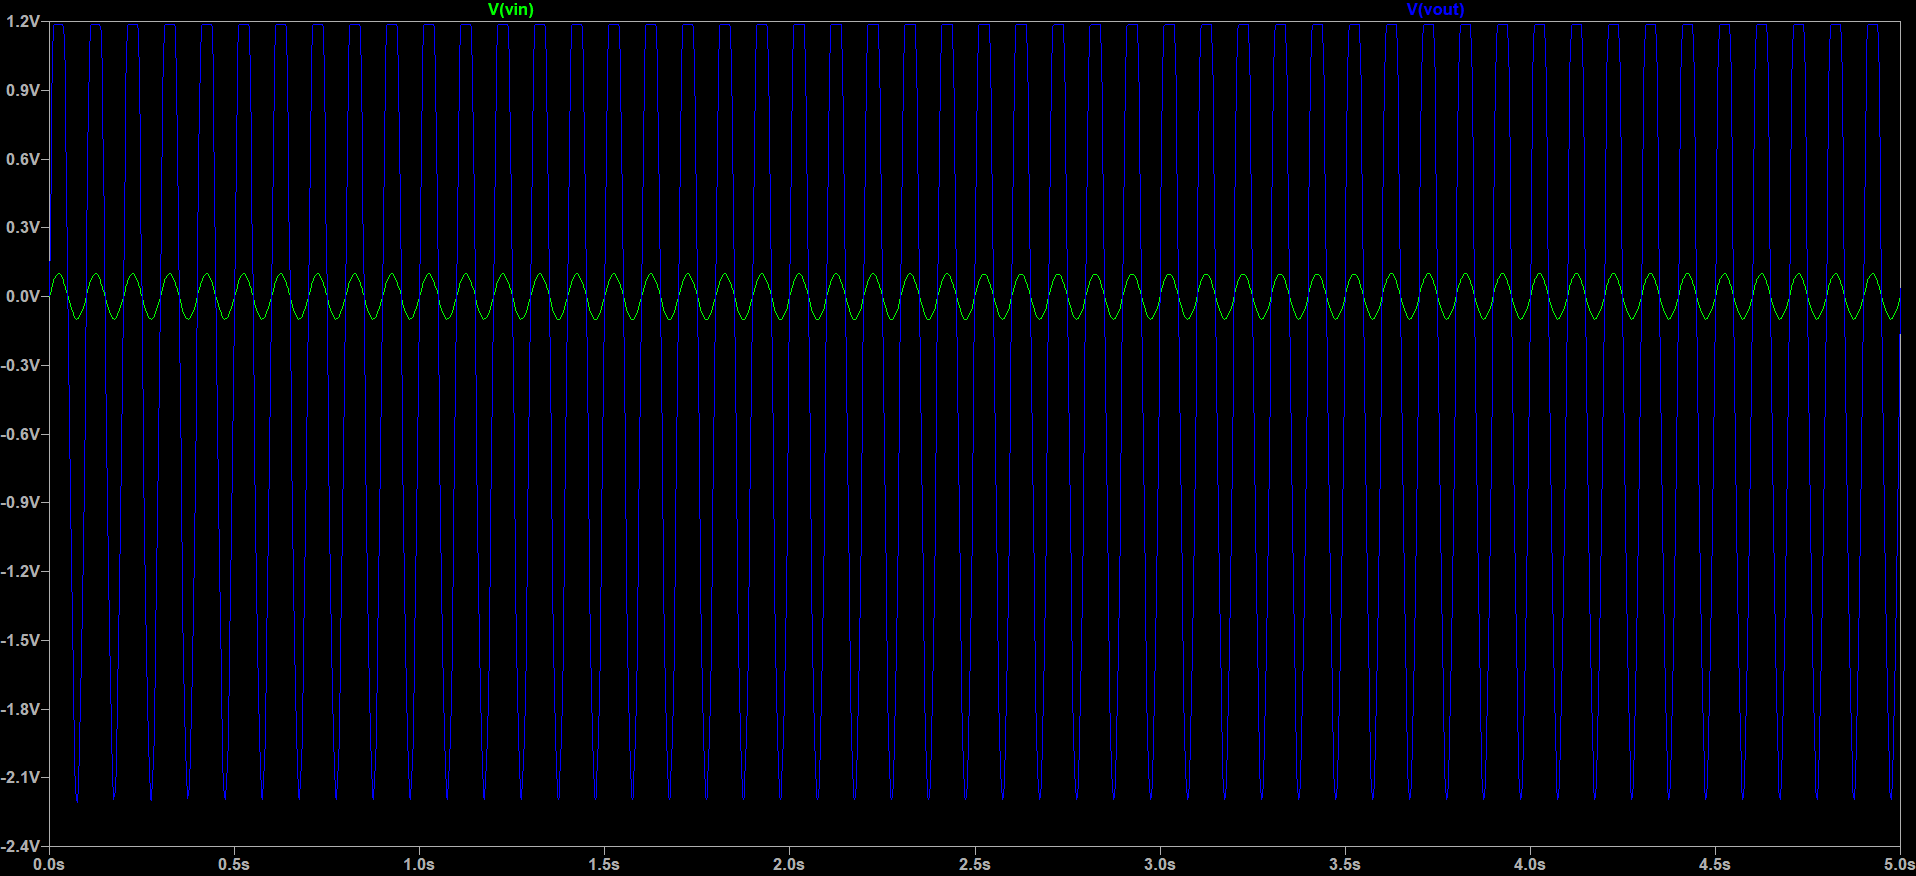Select the 0.6V vertical axis label
Screen dimensions: 1916x876
pos(23,159)
